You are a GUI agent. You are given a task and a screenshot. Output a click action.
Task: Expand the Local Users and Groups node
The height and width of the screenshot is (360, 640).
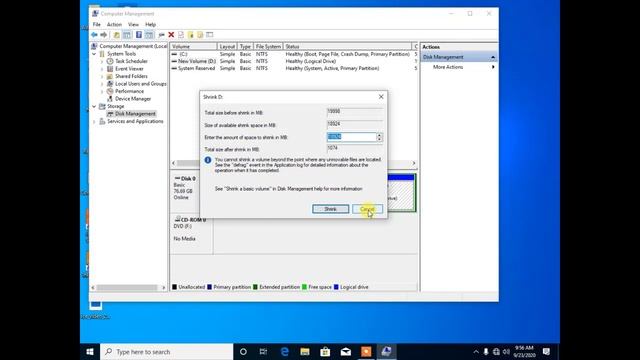coord(102,84)
